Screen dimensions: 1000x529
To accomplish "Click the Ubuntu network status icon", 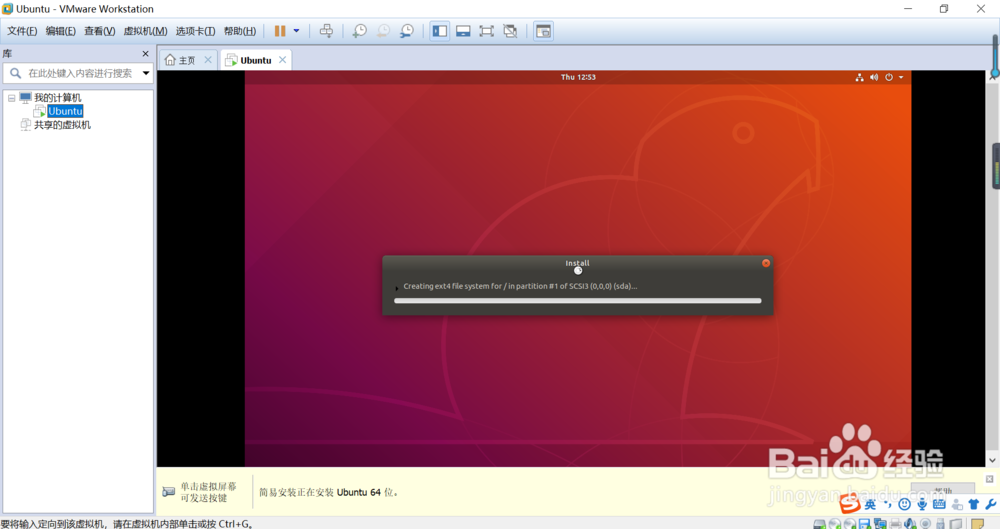I will pyautogui.click(x=859, y=77).
